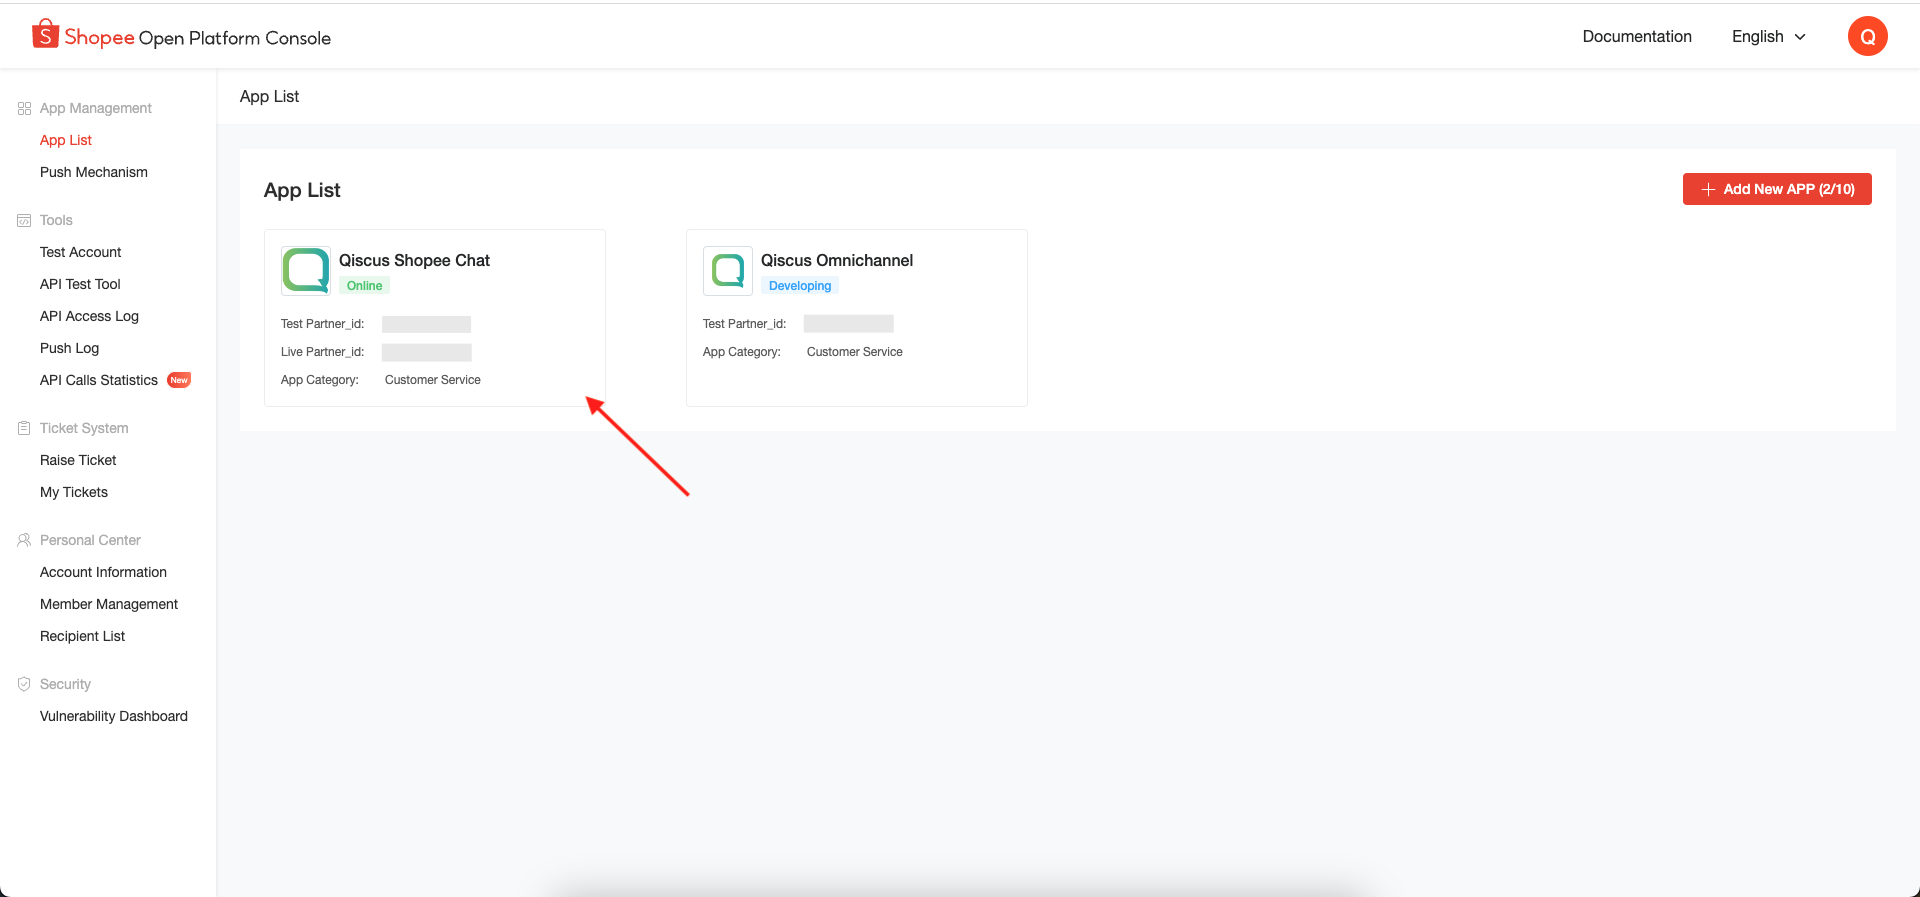
Task: Open Member Management
Action: tap(109, 604)
